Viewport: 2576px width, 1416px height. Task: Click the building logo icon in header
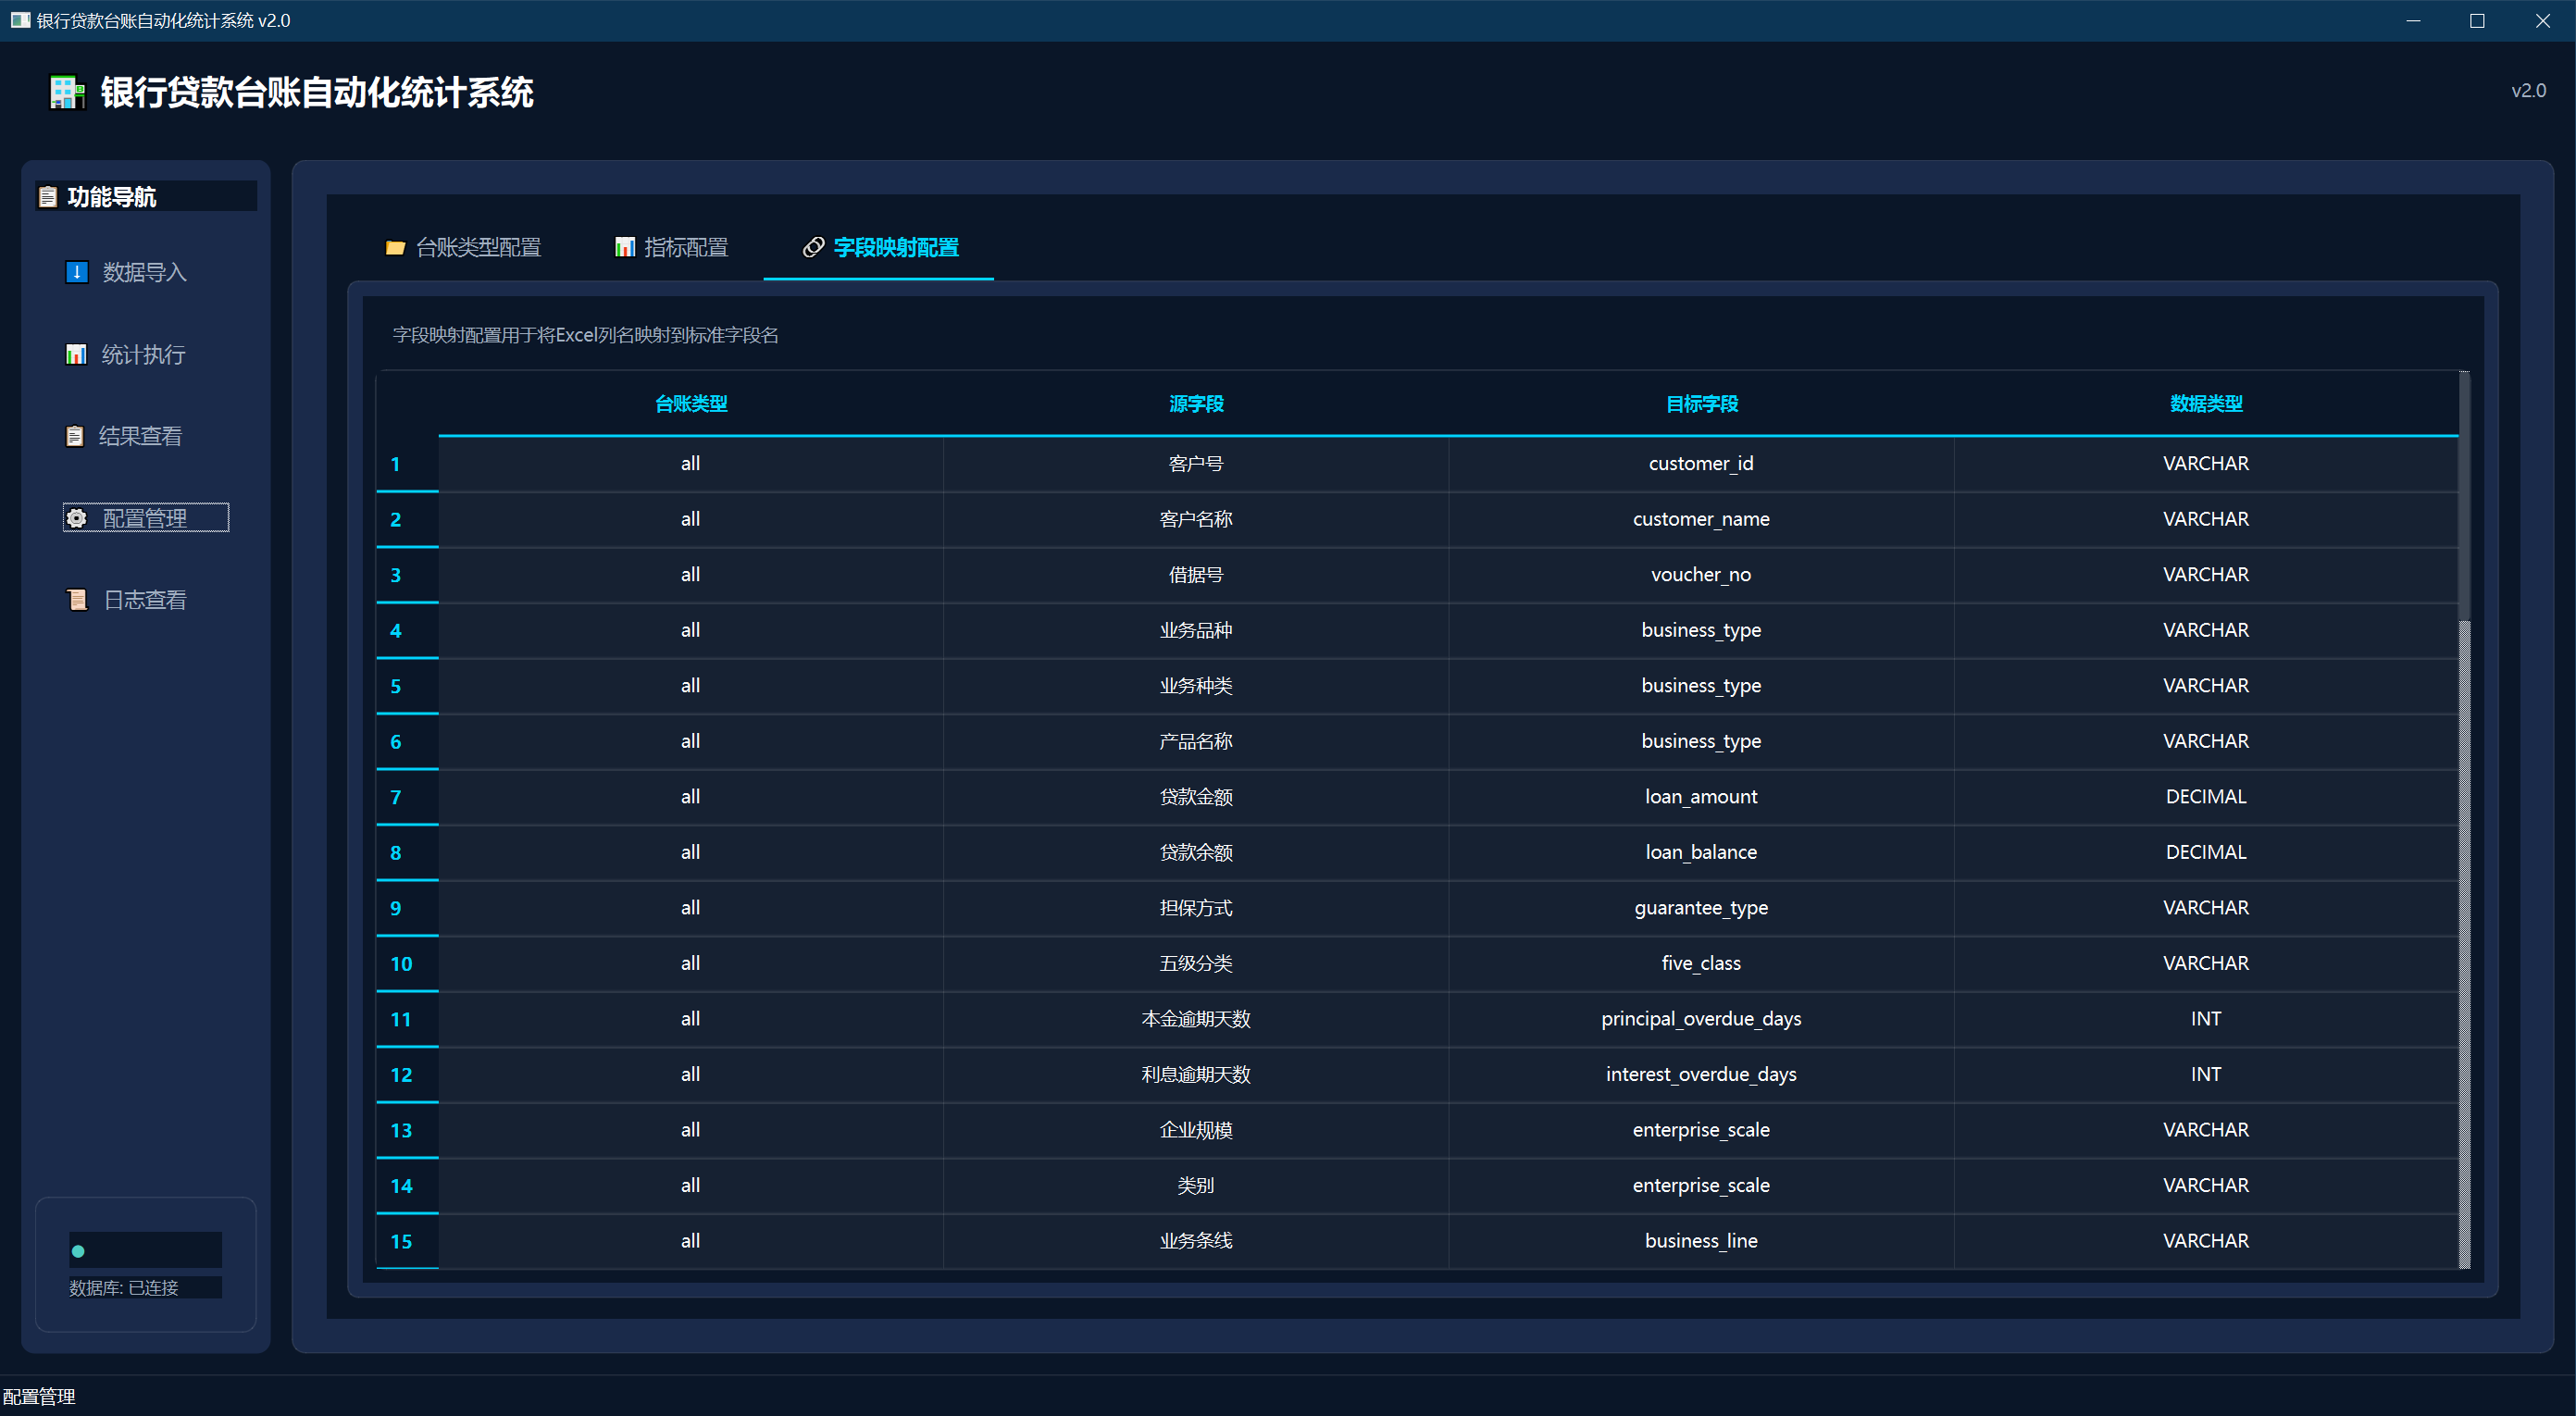click(67, 92)
